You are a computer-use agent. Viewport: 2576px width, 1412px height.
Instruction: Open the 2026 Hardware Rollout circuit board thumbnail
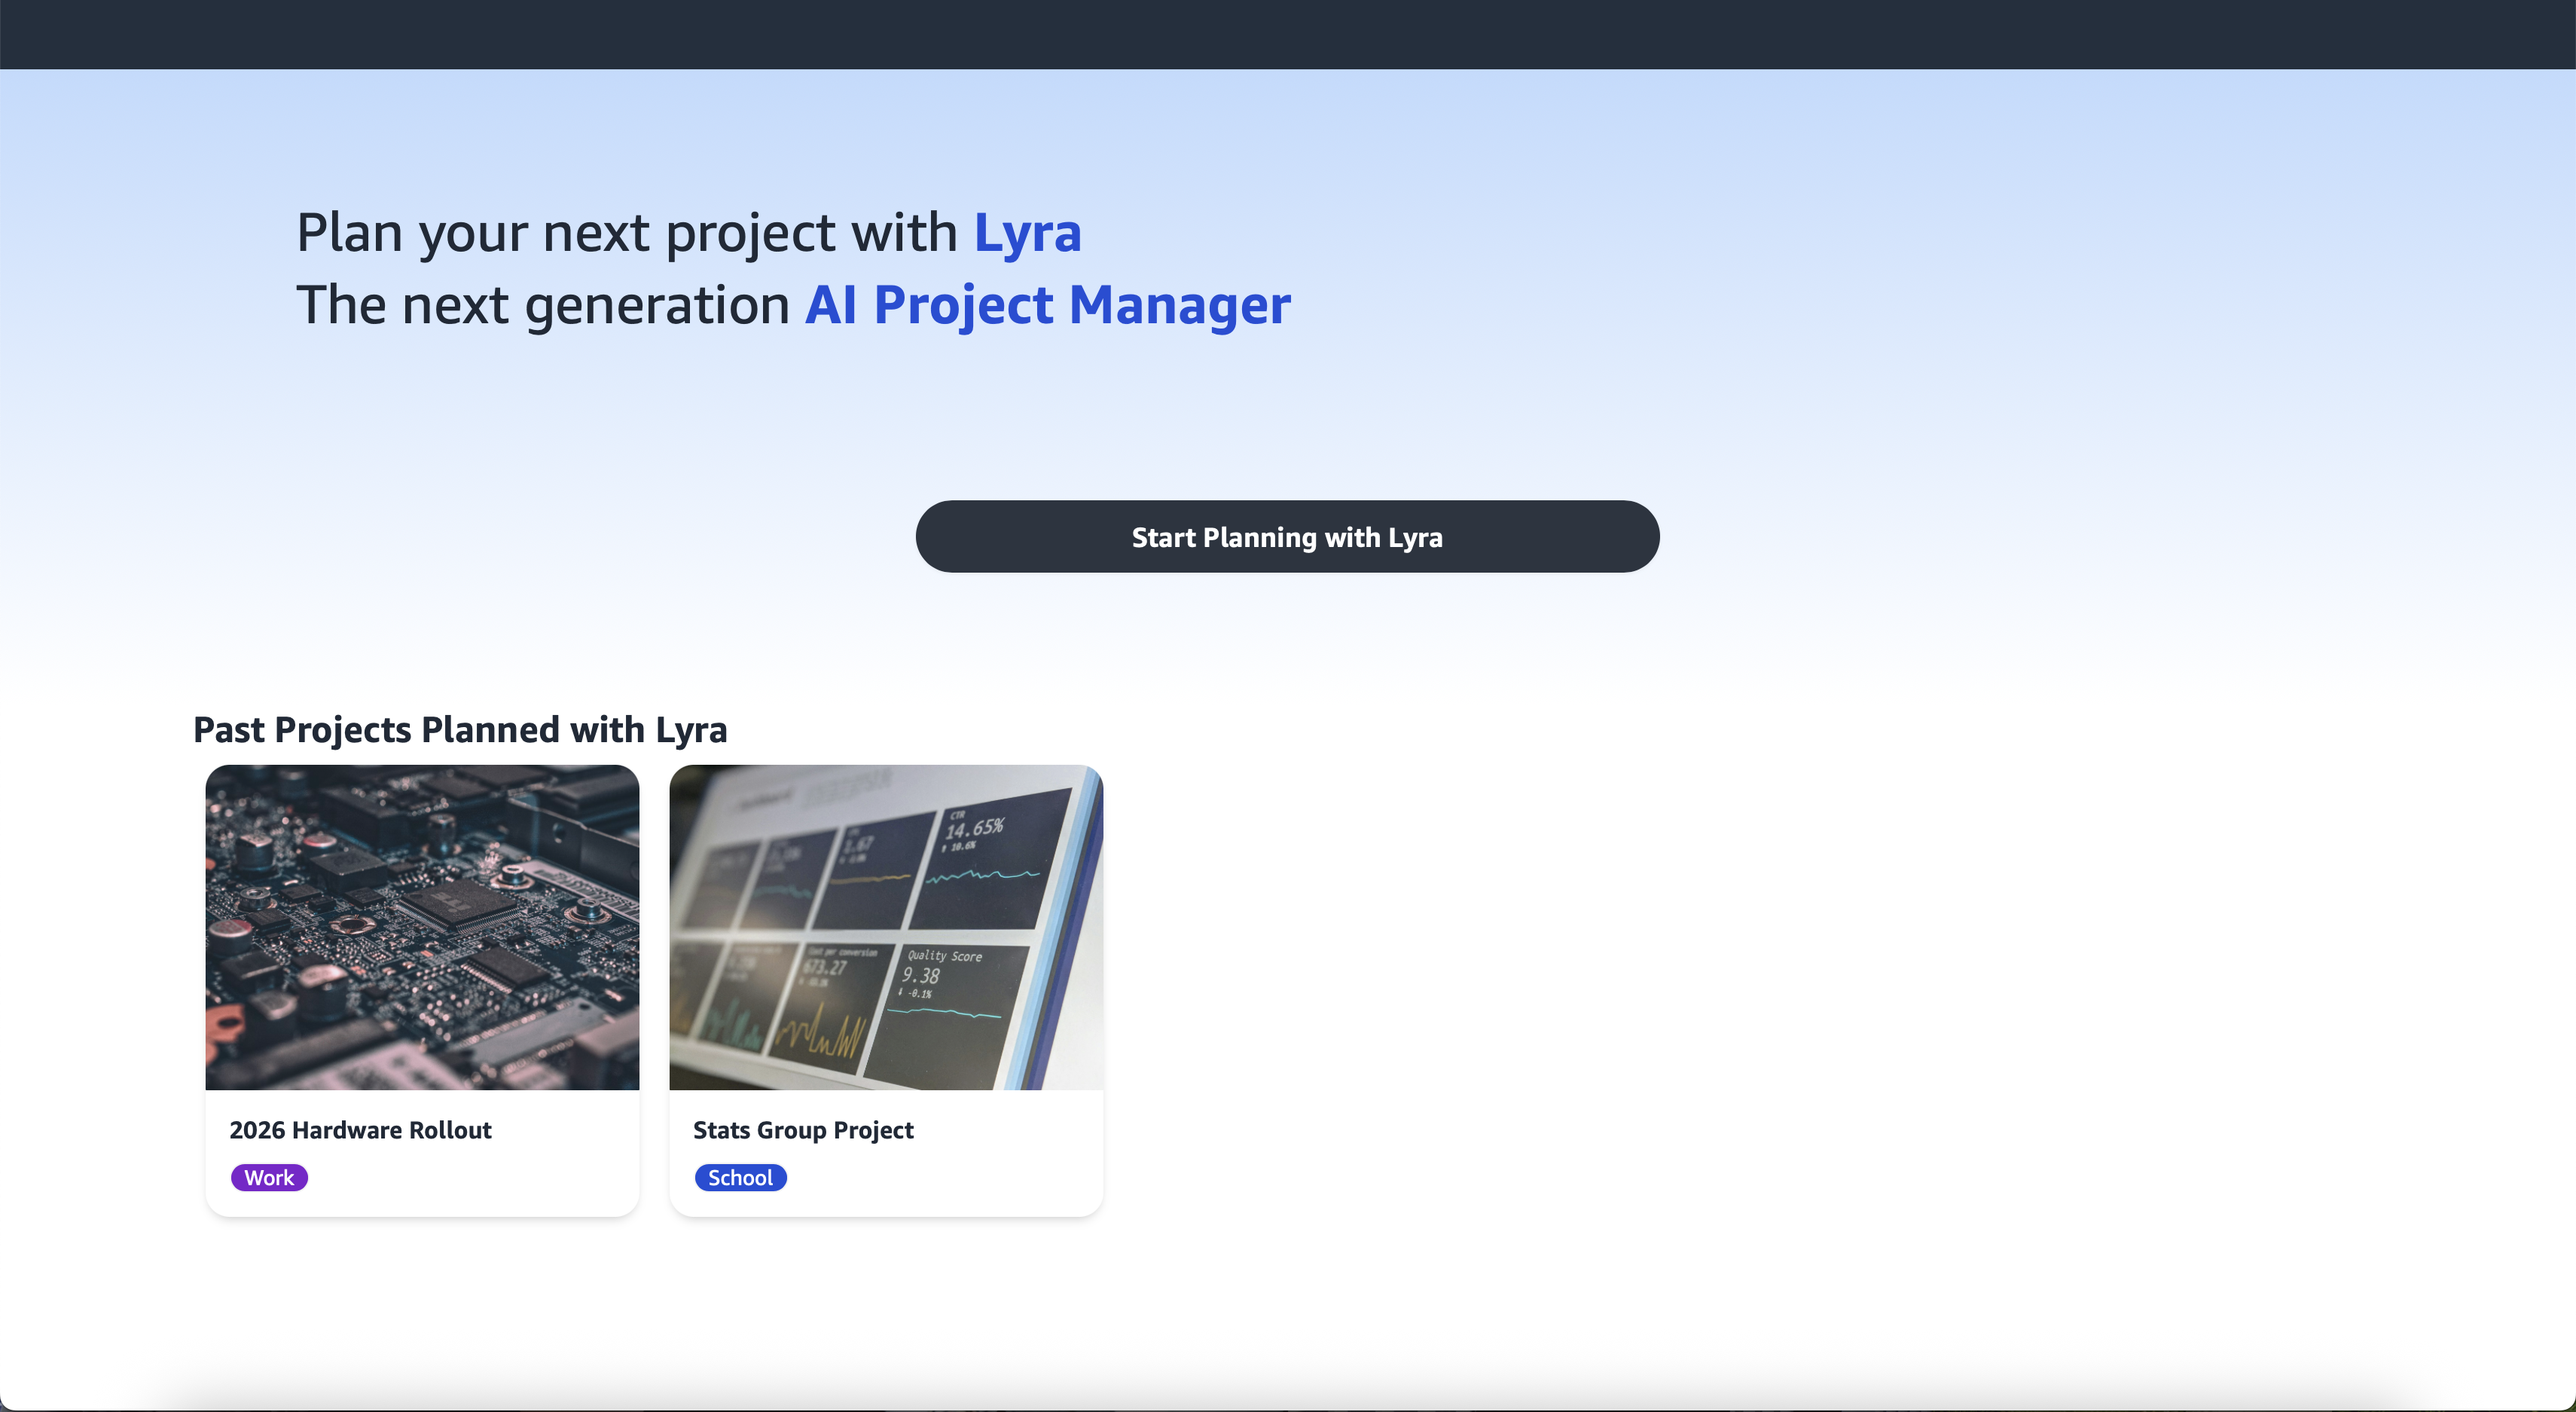[x=422, y=927]
